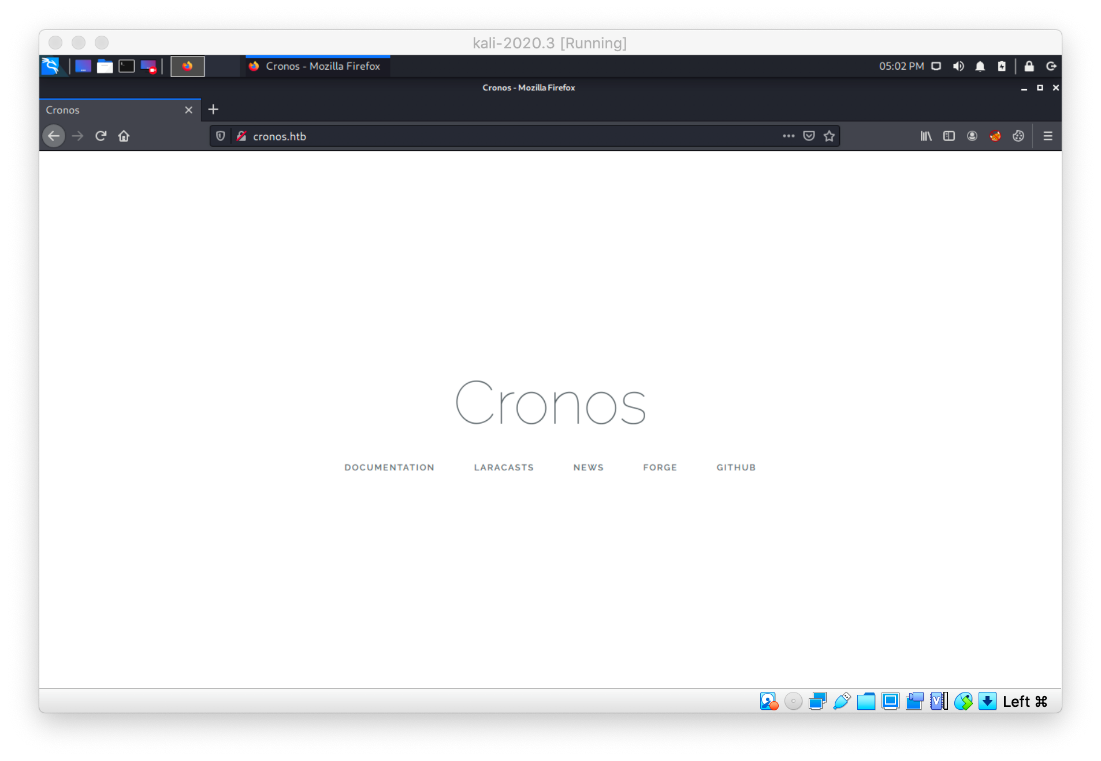Select the Firefox window in the taskbar
This screenshot has height=761, width=1101.
coord(317,66)
